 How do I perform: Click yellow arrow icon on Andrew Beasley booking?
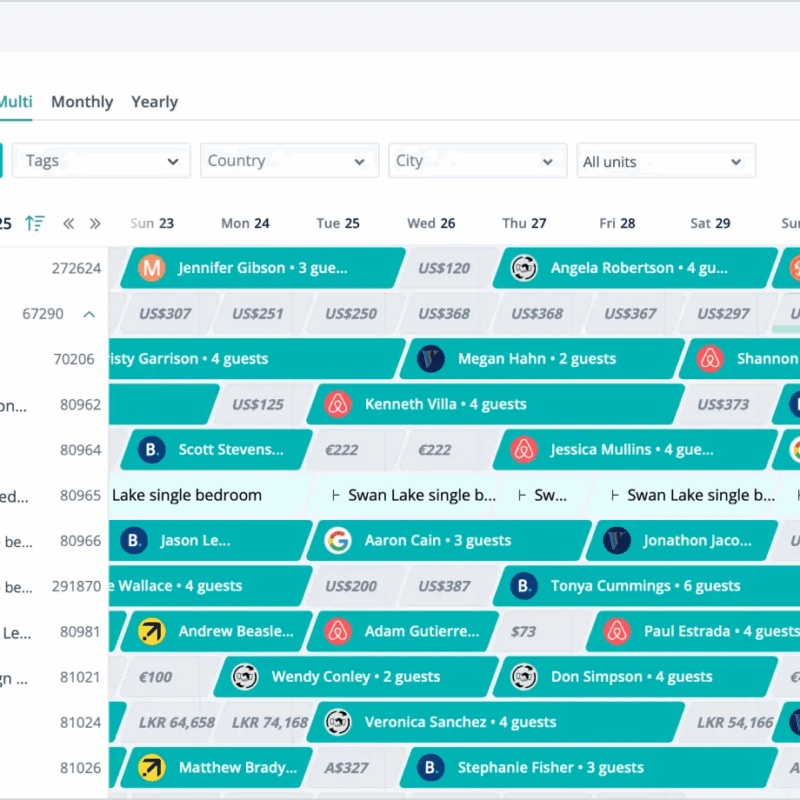(x=151, y=631)
